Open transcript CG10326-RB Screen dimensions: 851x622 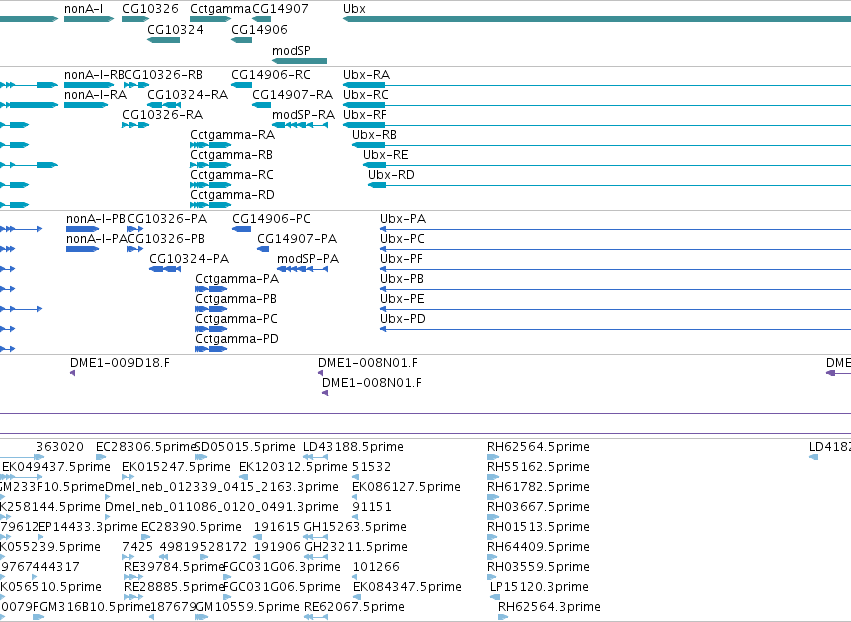pyautogui.click(x=164, y=74)
